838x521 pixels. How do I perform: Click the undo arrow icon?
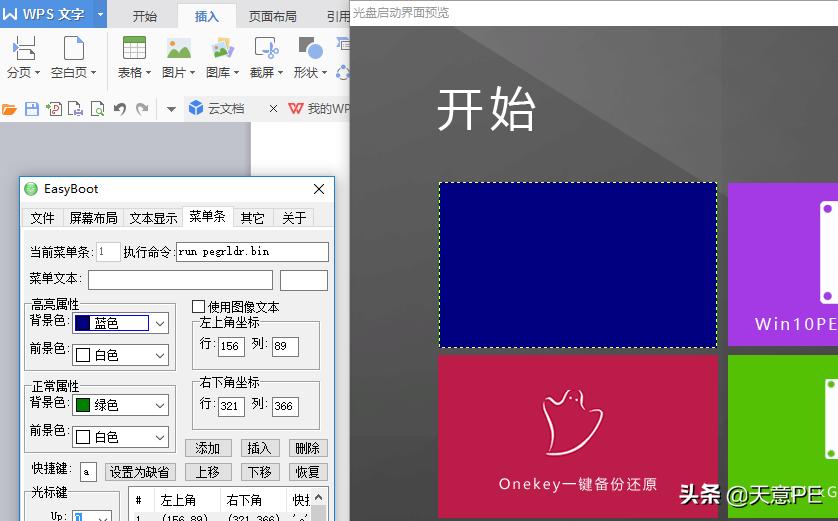point(120,109)
